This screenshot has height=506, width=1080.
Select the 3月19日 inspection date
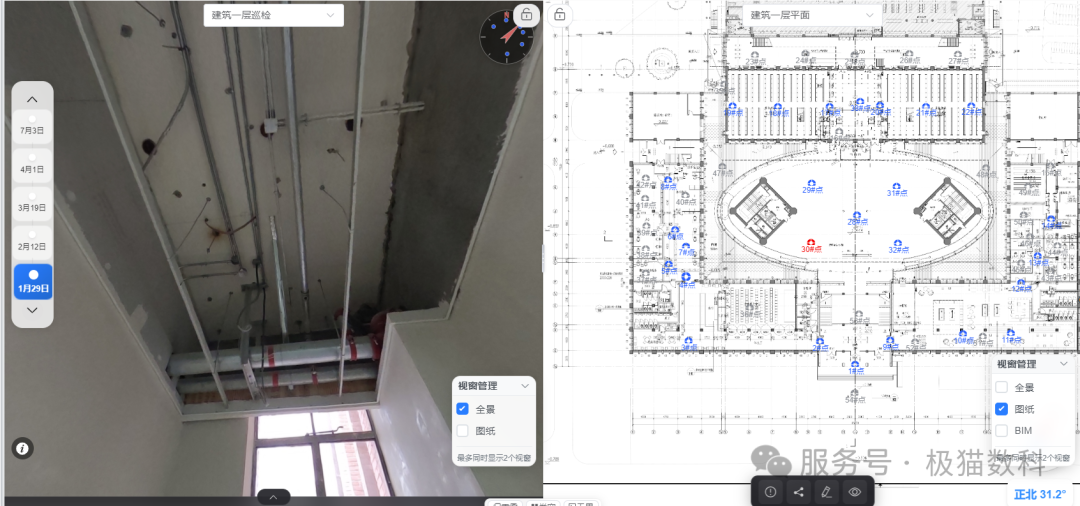point(32,204)
